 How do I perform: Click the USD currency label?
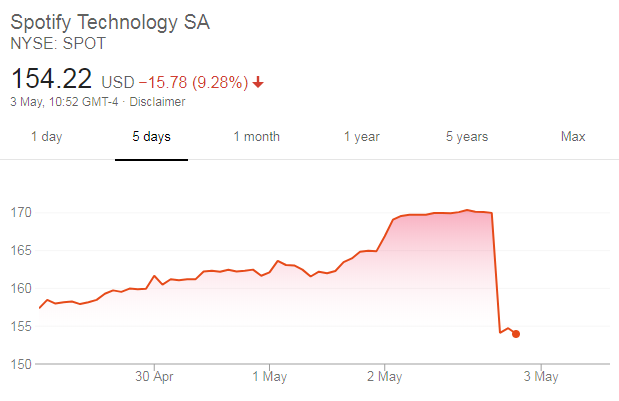(x=118, y=81)
